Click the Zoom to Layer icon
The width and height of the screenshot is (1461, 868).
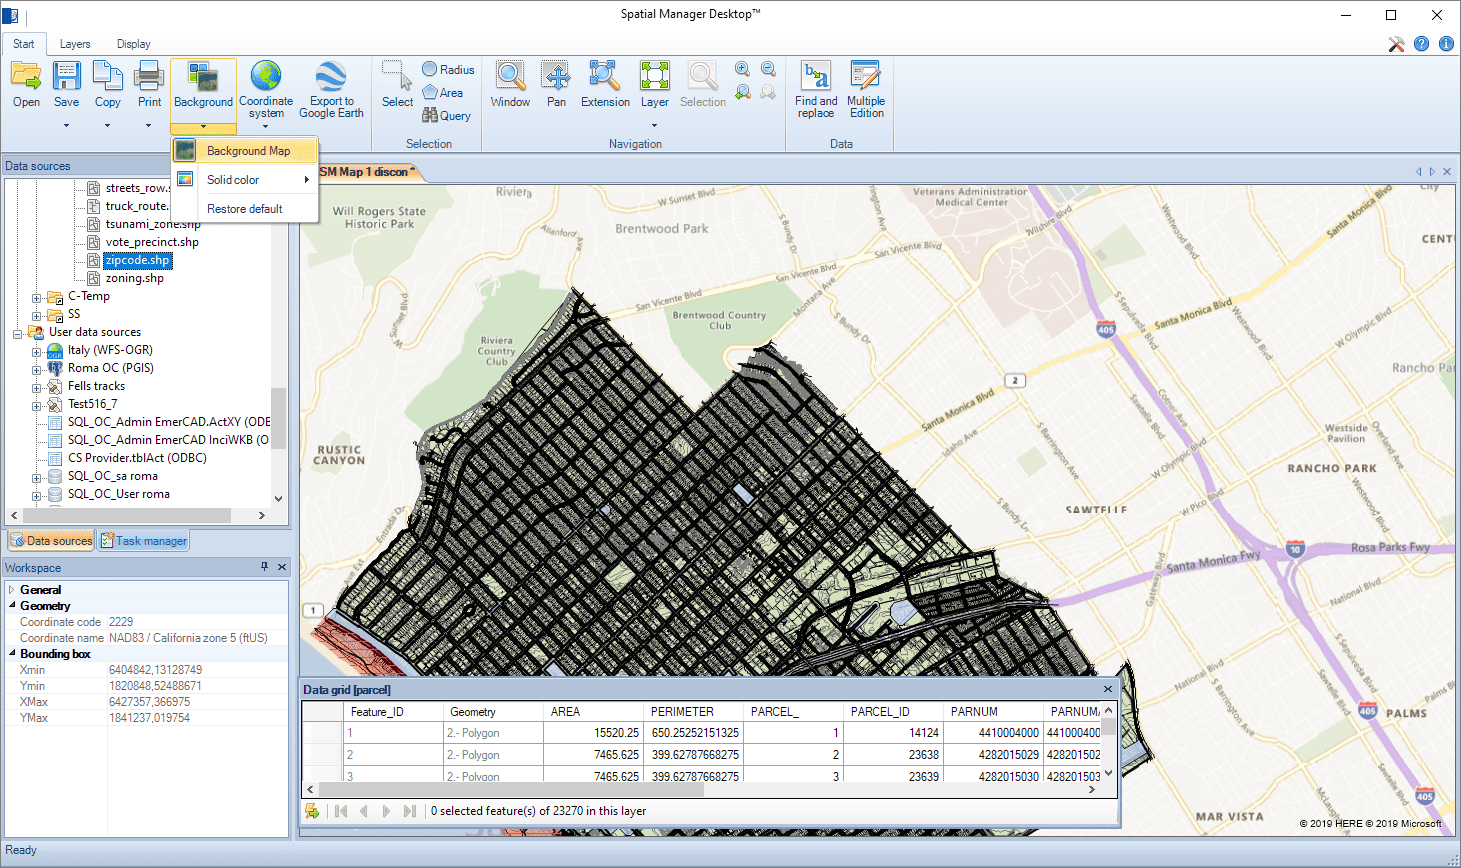655,76
